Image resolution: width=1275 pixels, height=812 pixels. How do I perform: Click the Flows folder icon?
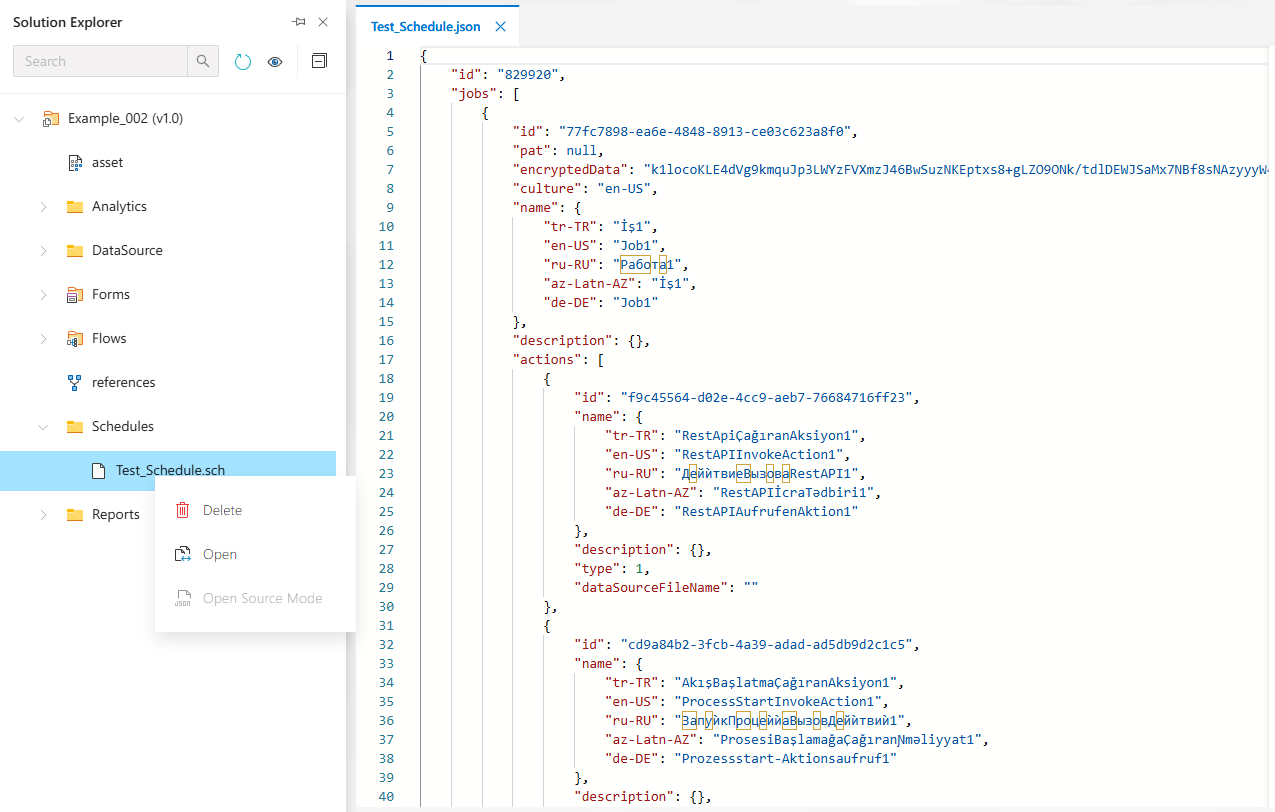75,339
